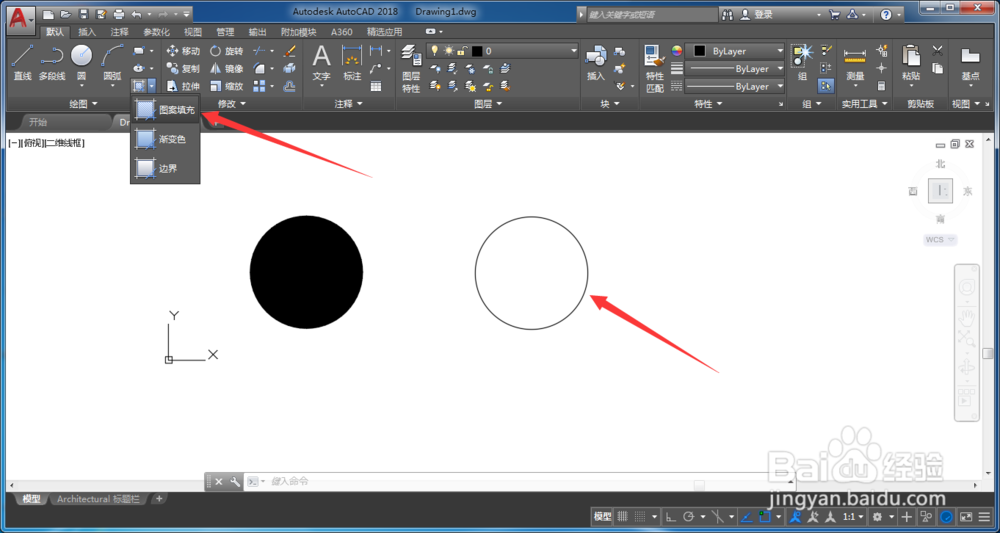Click the 旋转 rotate tool

(226, 51)
